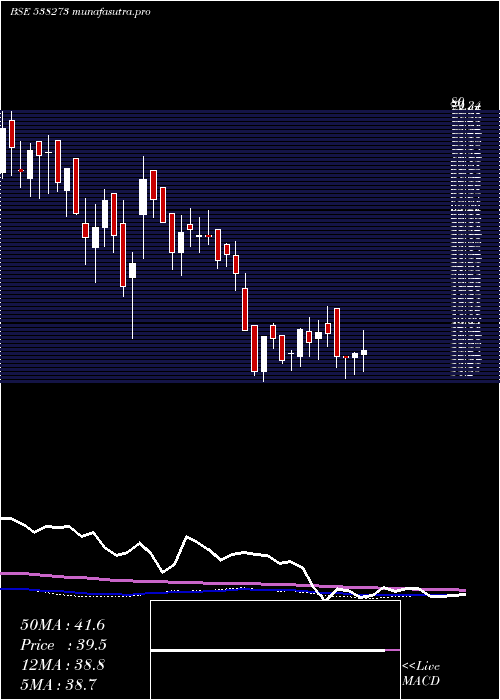Viewport: 500px width, 700px height.
Task: Click the white MACD histogram line
Action: [268, 651]
